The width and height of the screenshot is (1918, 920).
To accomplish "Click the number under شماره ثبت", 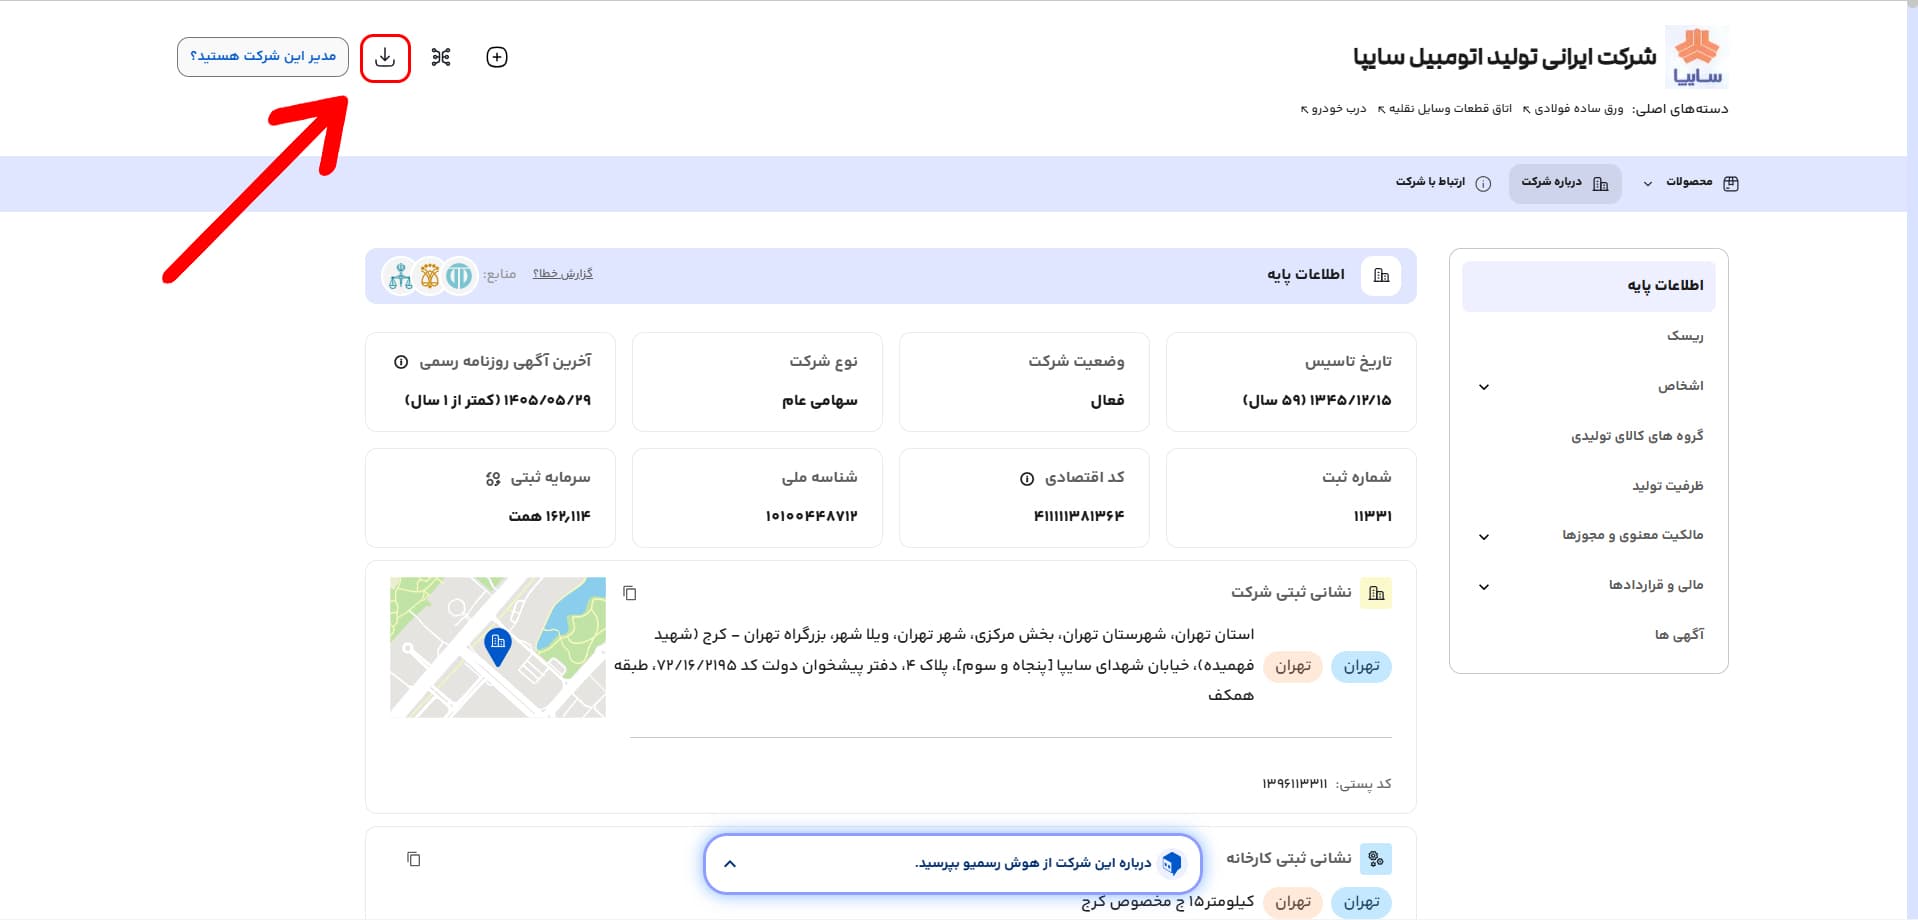I will coord(1372,517).
